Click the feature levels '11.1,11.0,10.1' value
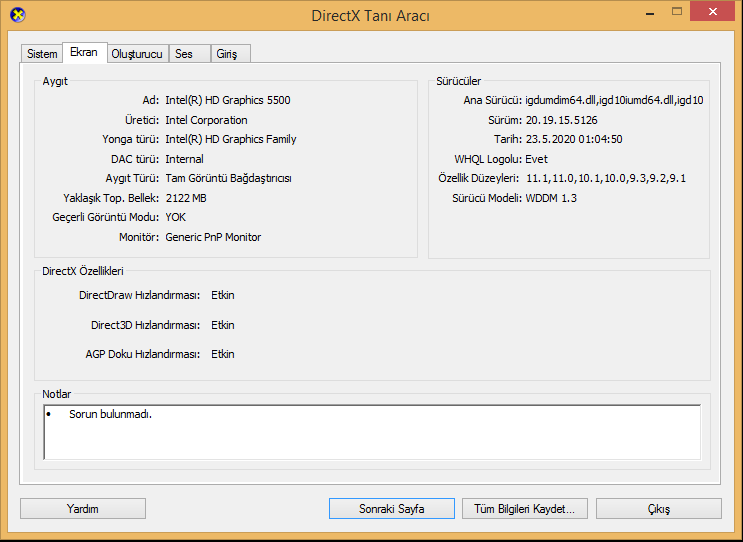This screenshot has width=743, height=542. pos(606,179)
